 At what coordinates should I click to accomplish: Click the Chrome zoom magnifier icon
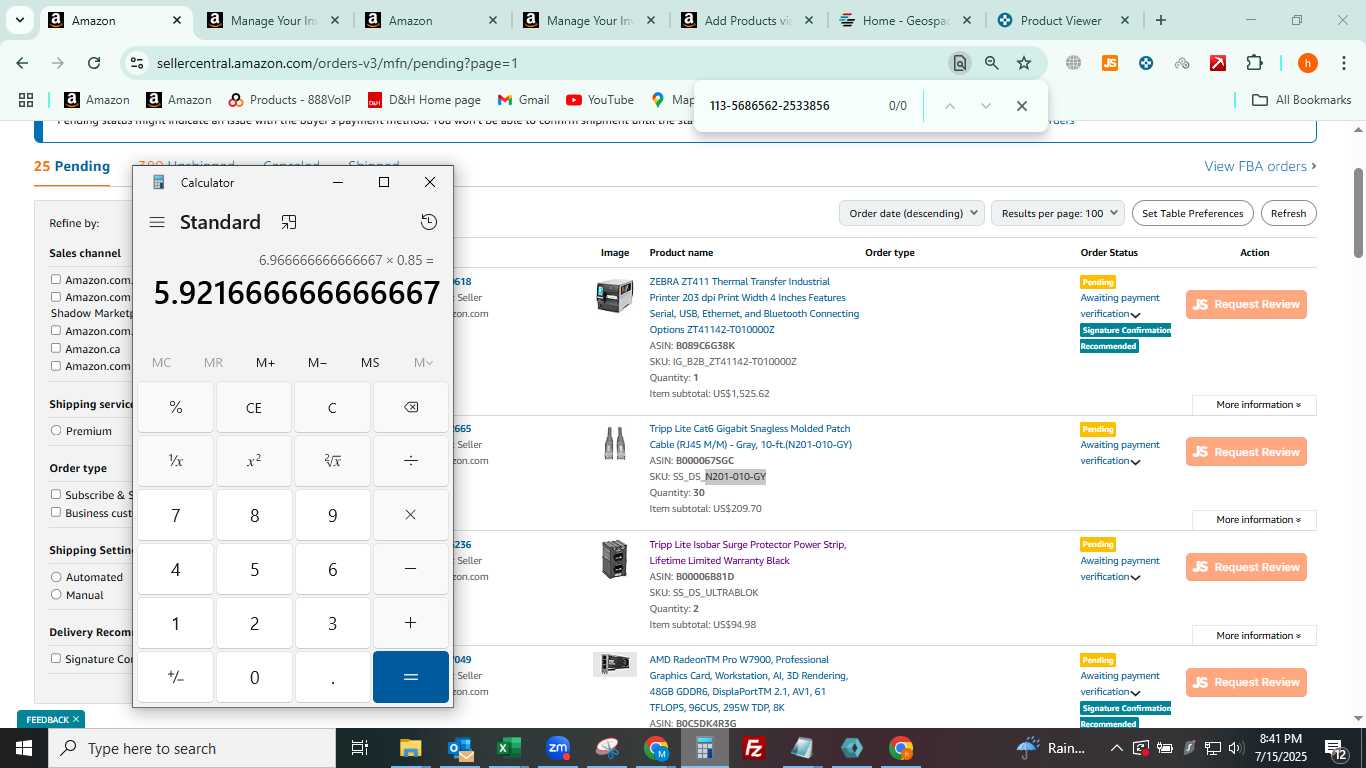992,63
